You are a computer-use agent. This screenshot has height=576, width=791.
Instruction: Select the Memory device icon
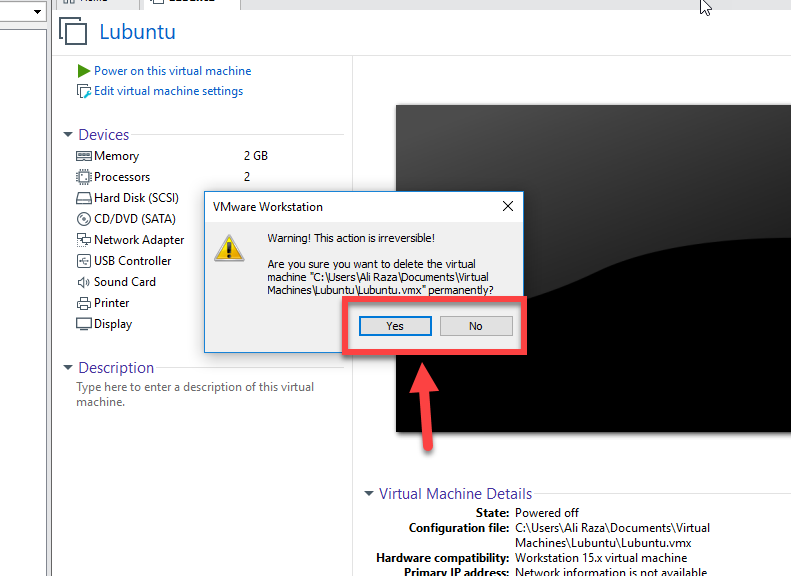tap(84, 156)
